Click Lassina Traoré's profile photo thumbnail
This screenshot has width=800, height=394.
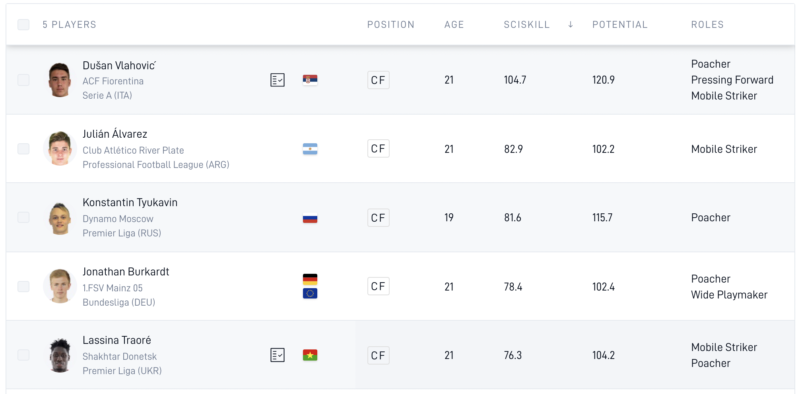click(x=60, y=355)
